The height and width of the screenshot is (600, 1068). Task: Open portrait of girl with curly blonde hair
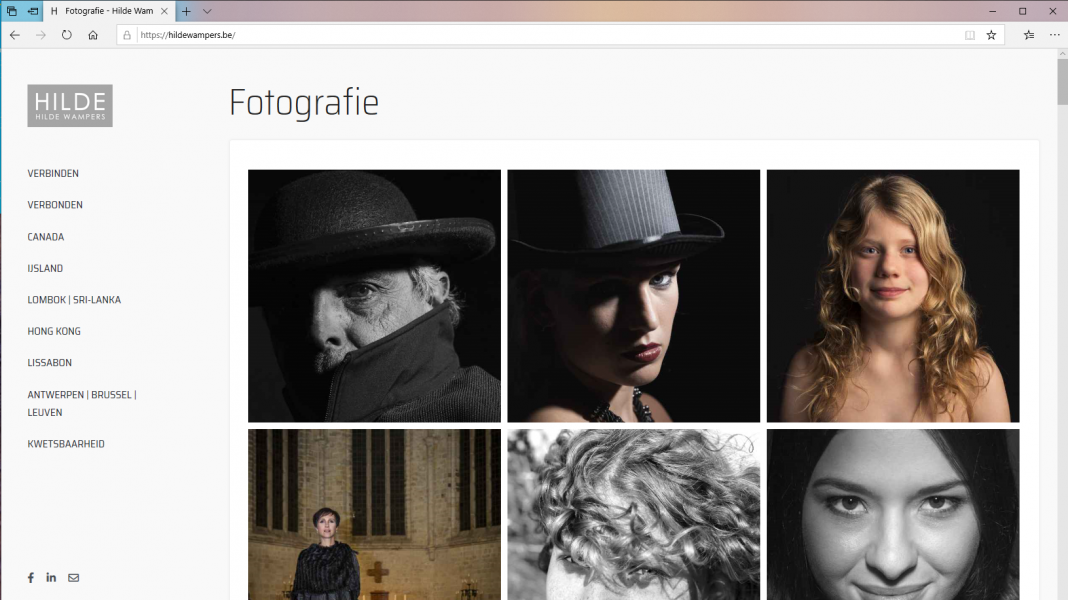[x=893, y=296]
